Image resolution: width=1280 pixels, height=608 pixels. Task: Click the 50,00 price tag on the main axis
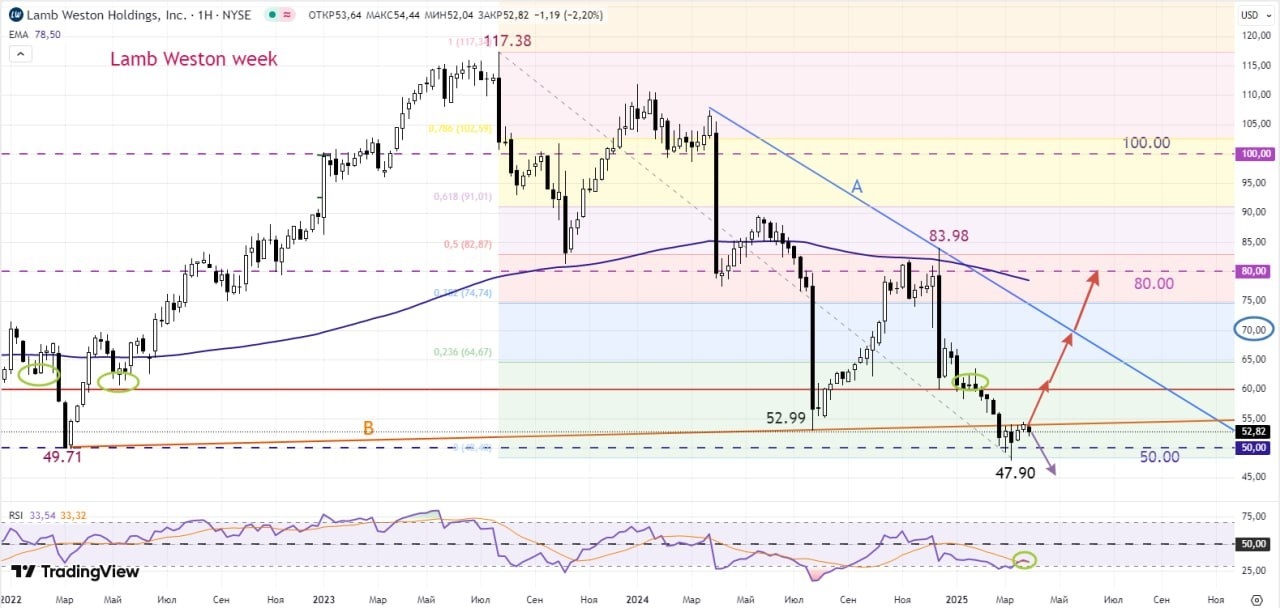[x=1255, y=448]
